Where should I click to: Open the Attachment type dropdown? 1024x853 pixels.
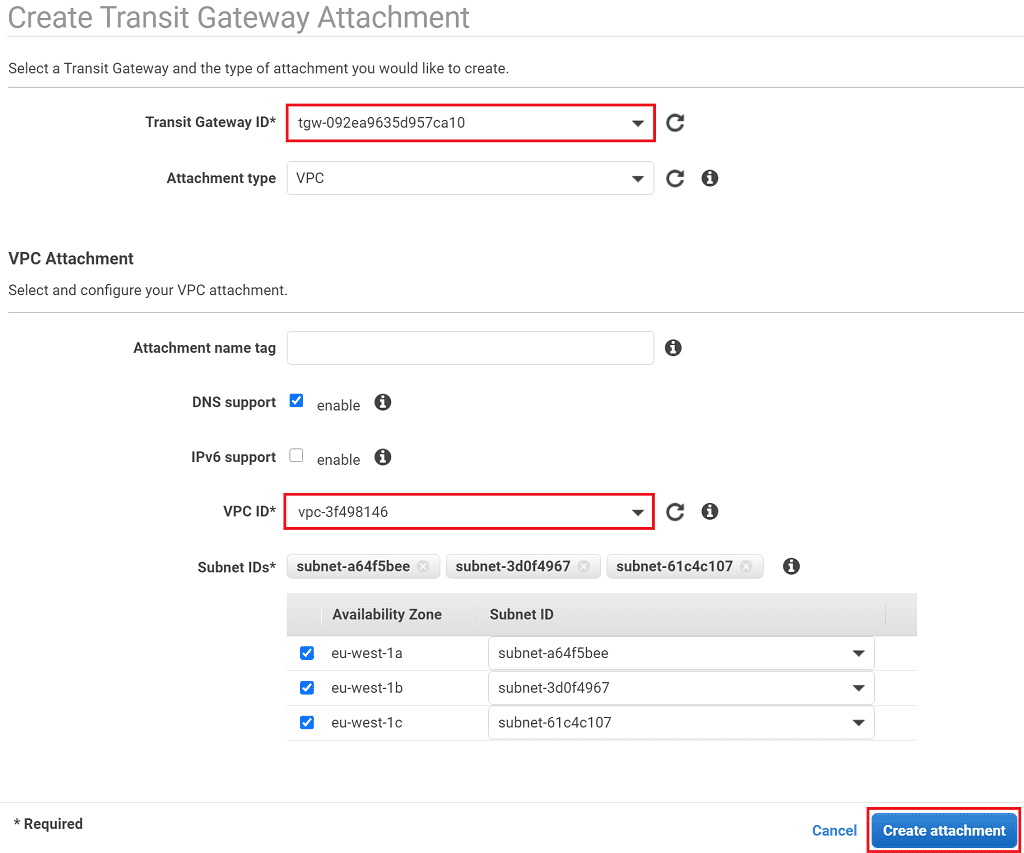click(470, 178)
